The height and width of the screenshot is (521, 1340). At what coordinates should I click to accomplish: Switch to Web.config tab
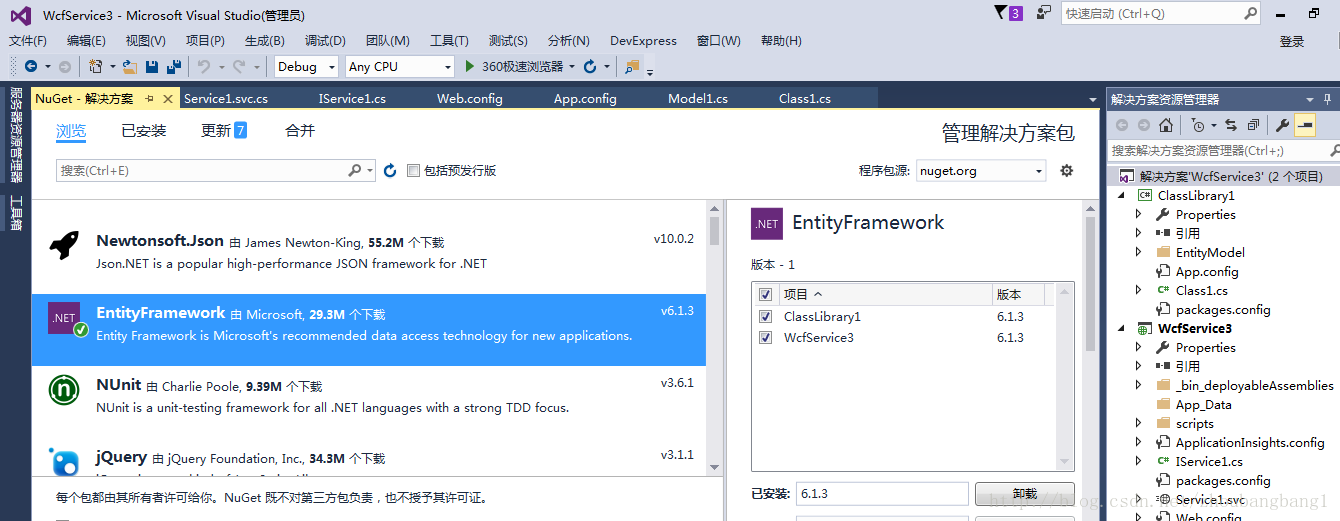coord(470,99)
